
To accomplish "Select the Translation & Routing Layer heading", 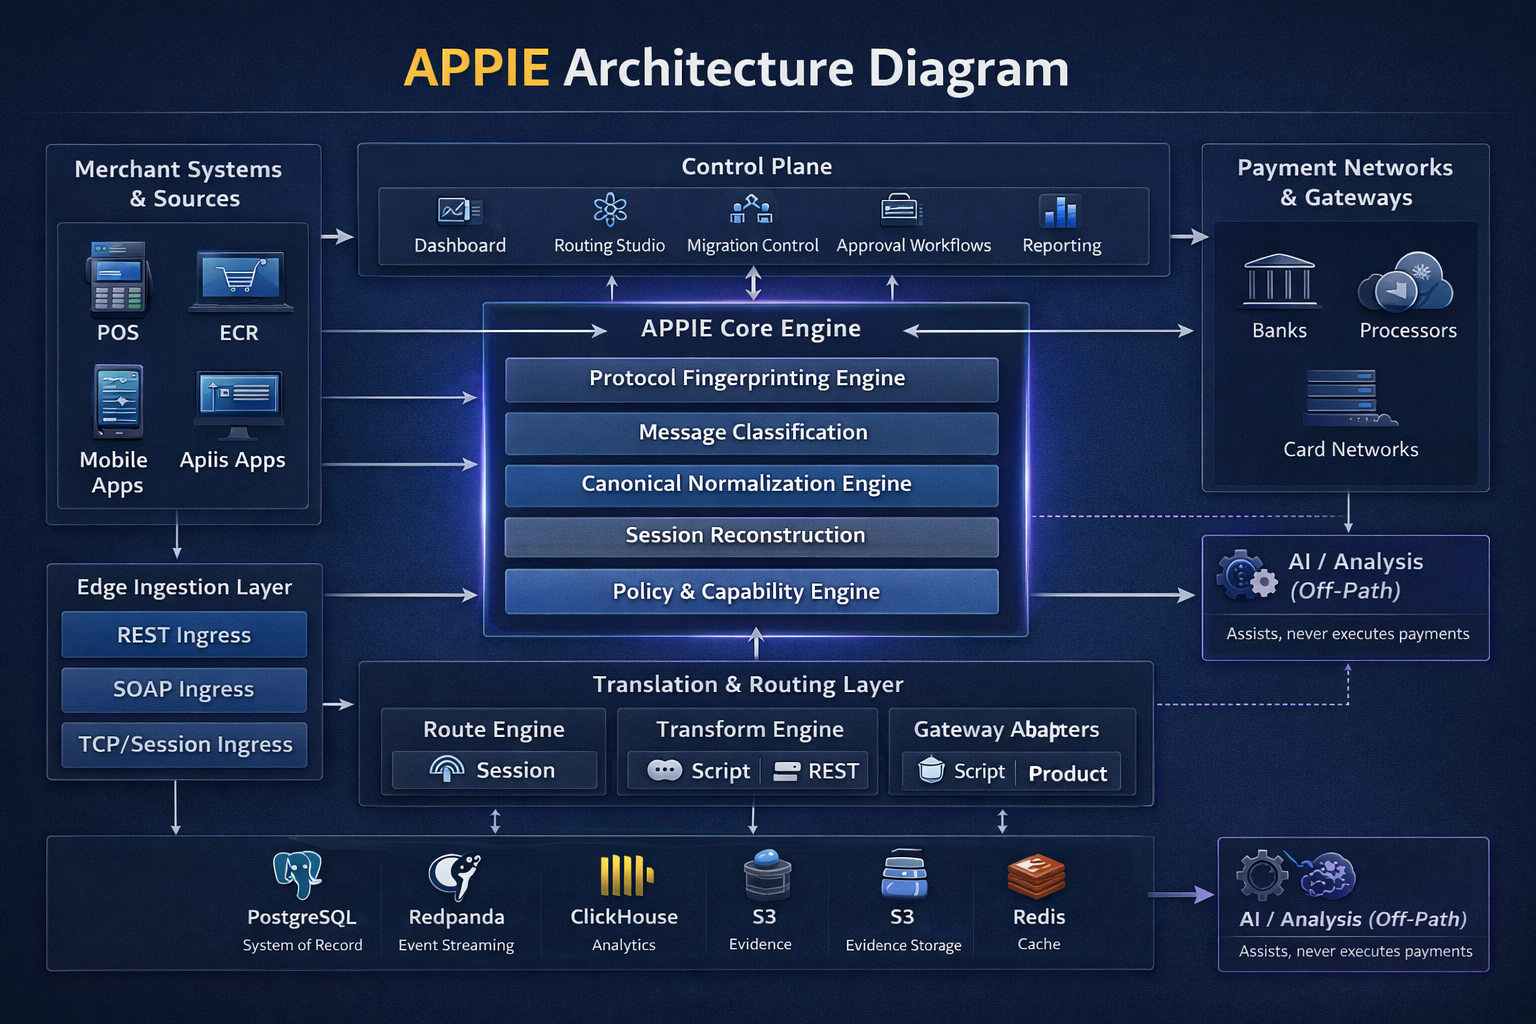I will point(748,684).
